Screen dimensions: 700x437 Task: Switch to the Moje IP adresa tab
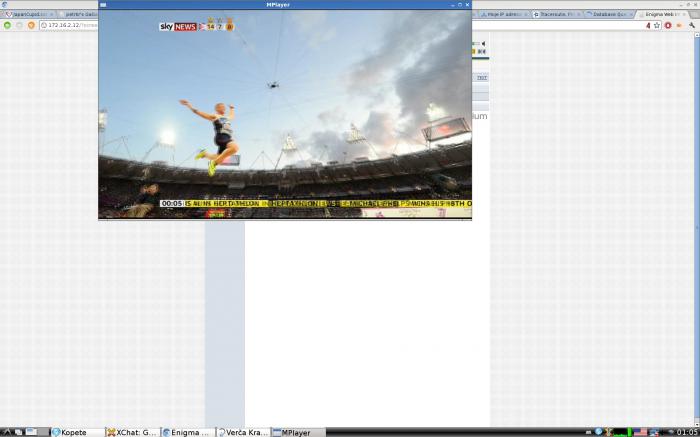click(504, 14)
